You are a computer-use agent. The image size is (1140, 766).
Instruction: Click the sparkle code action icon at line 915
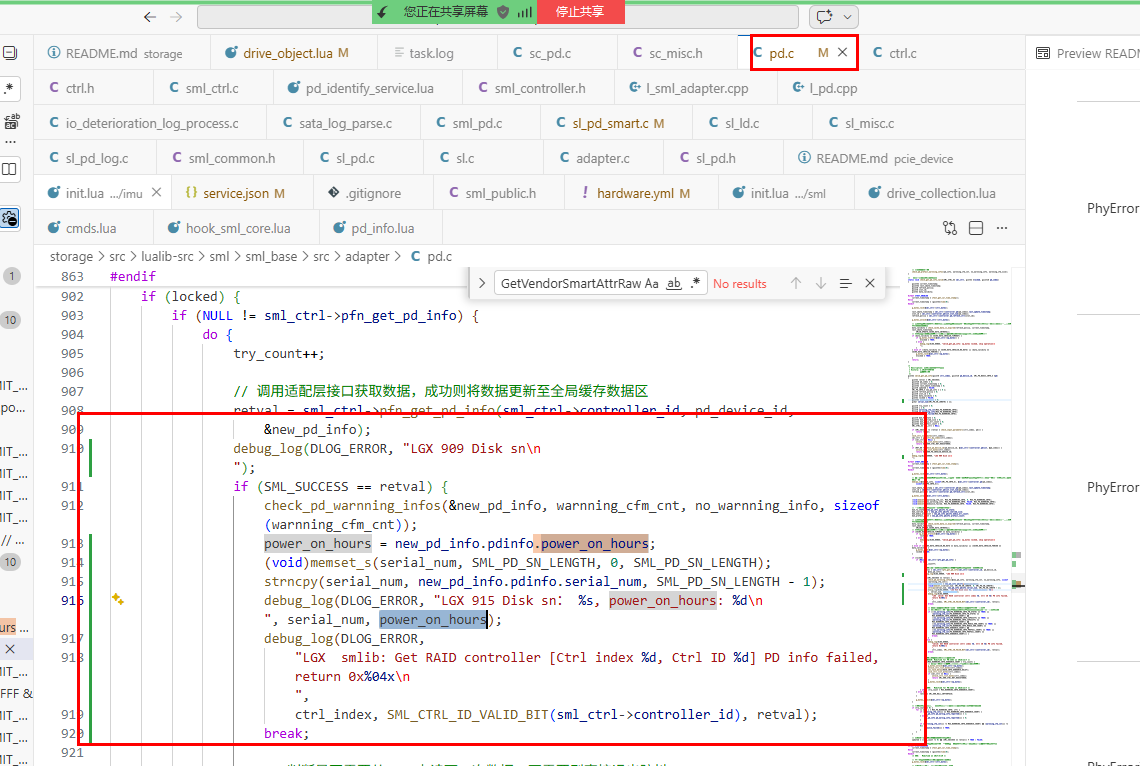tap(117, 600)
